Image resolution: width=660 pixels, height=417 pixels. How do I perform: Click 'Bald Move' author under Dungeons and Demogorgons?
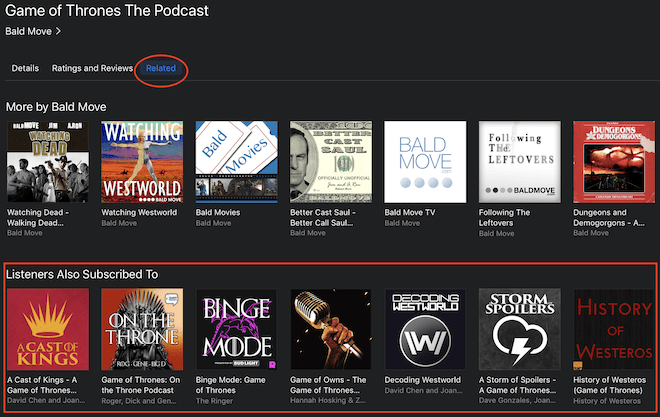(591, 233)
